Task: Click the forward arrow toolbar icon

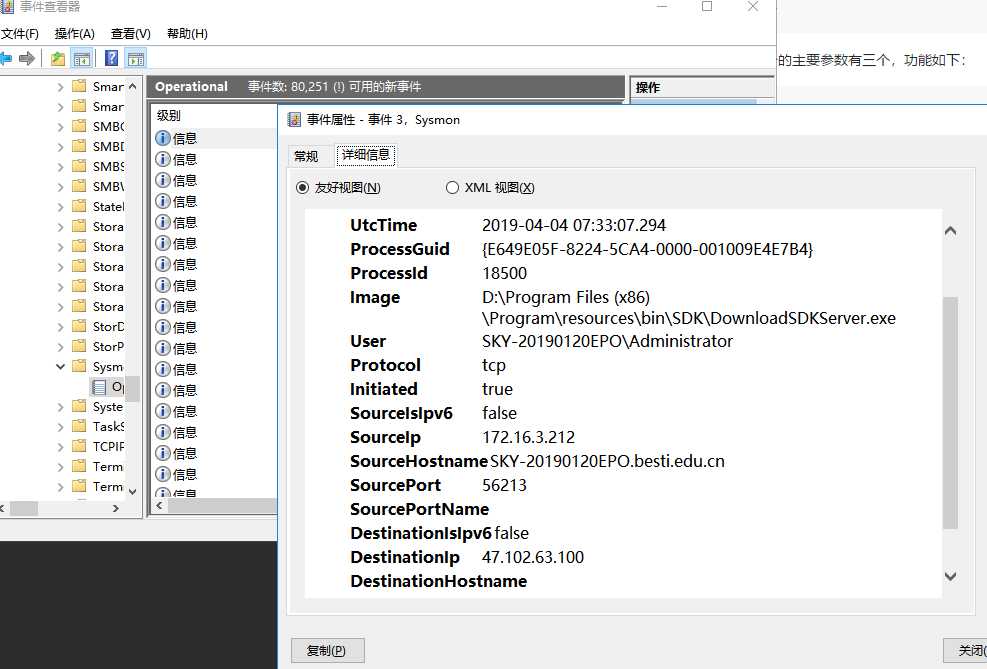Action: (26, 59)
